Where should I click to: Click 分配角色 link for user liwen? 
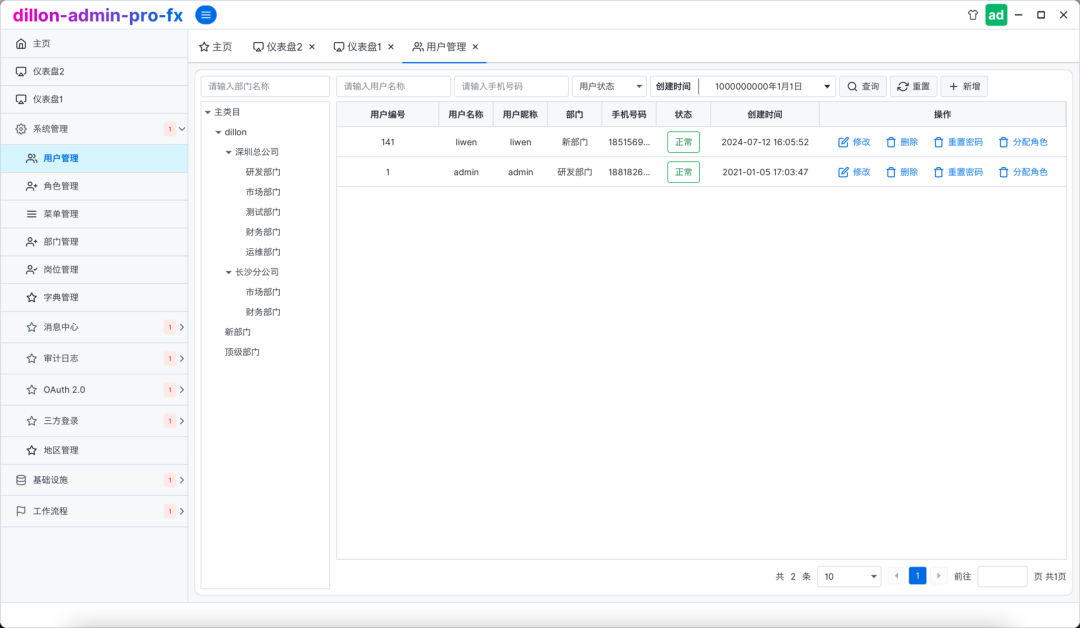[x=1023, y=142]
